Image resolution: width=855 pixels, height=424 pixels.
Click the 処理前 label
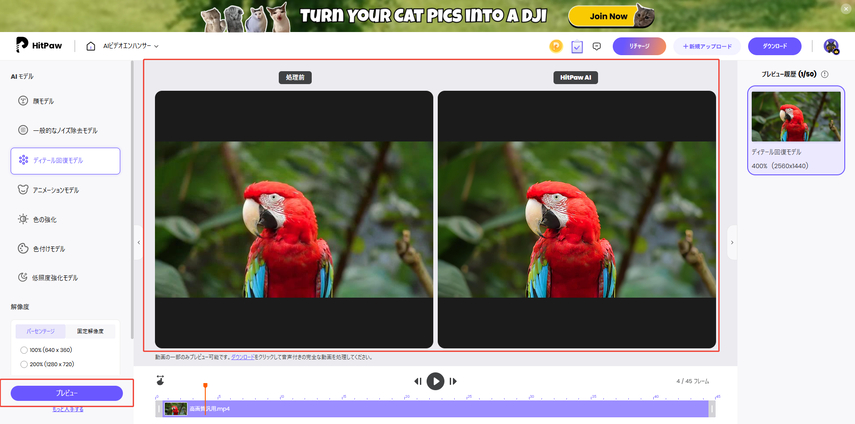(295, 78)
